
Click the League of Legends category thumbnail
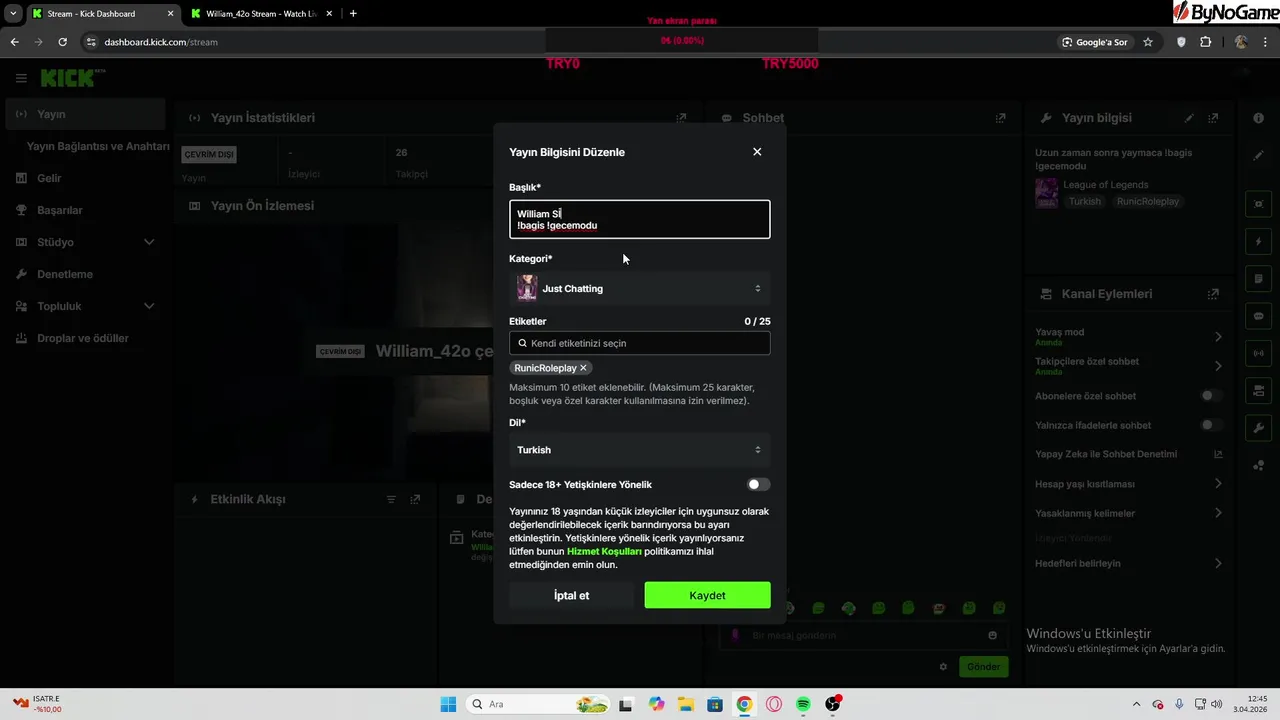(x=1046, y=193)
